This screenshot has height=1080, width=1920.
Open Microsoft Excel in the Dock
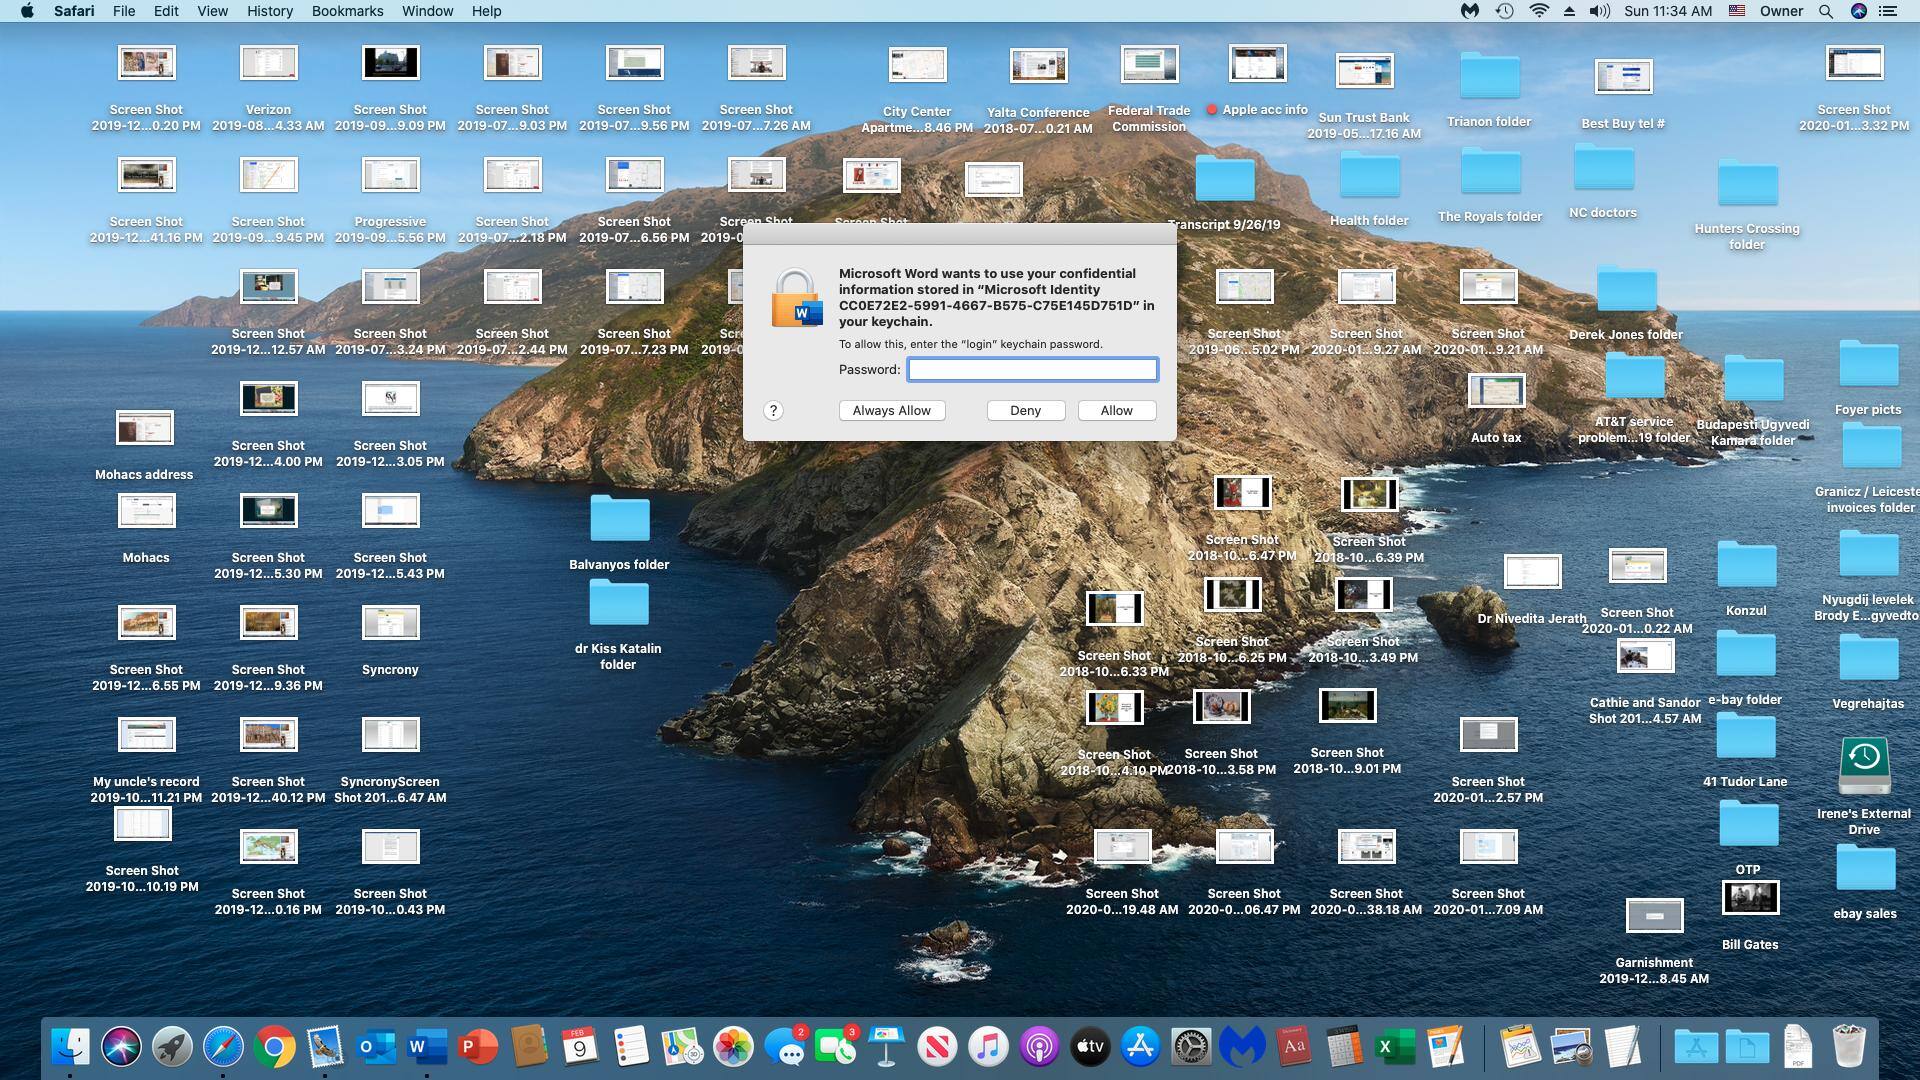tap(1394, 1047)
